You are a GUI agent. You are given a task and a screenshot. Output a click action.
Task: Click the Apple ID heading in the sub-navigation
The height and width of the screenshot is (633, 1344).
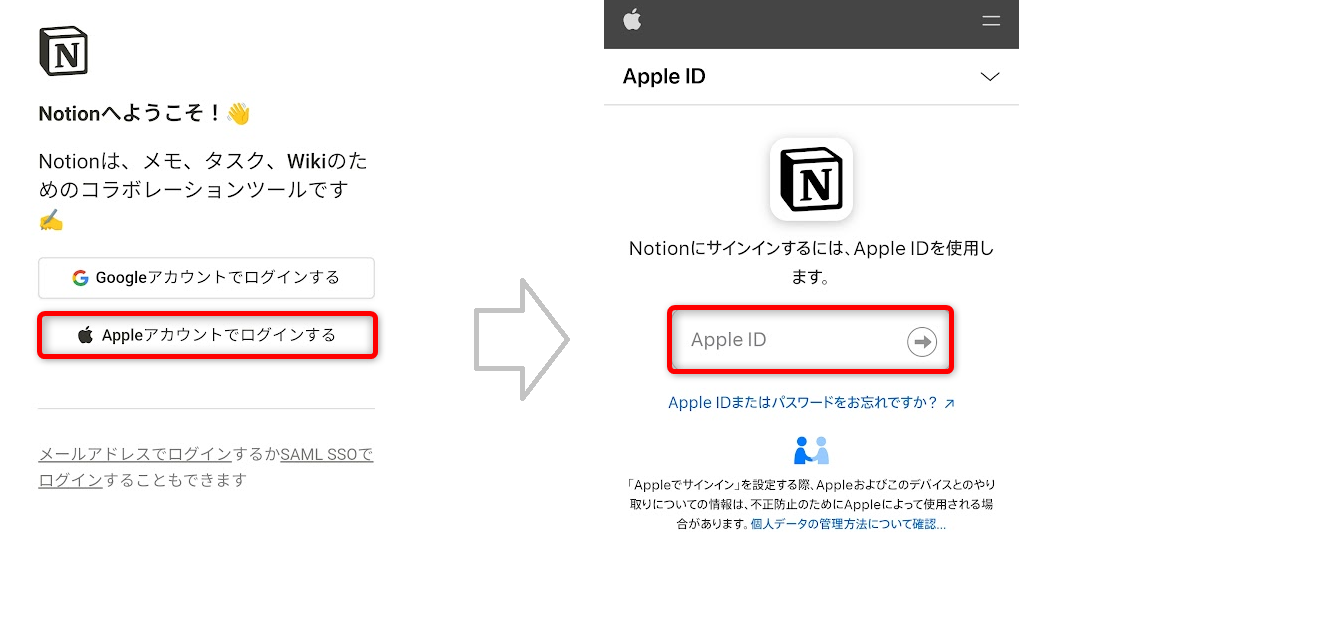tap(664, 77)
